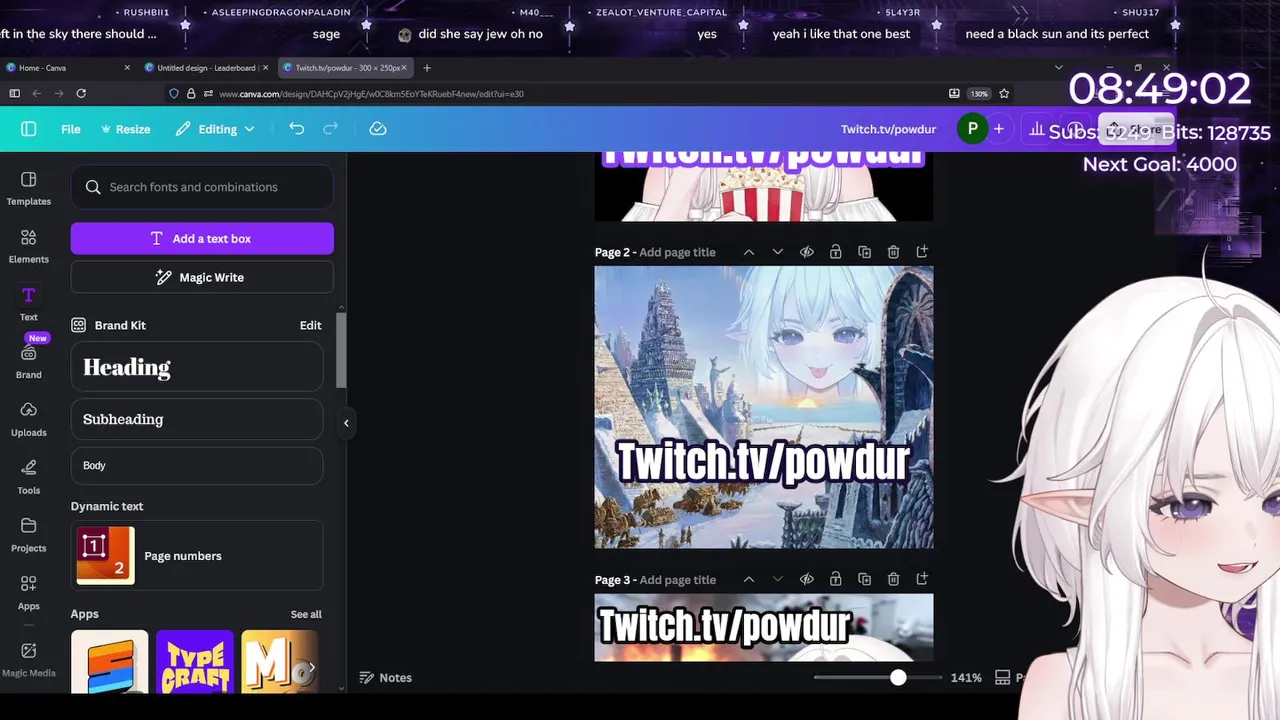Open the Elements side panel
The image size is (1280, 720).
pyautogui.click(x=28, y=246)
